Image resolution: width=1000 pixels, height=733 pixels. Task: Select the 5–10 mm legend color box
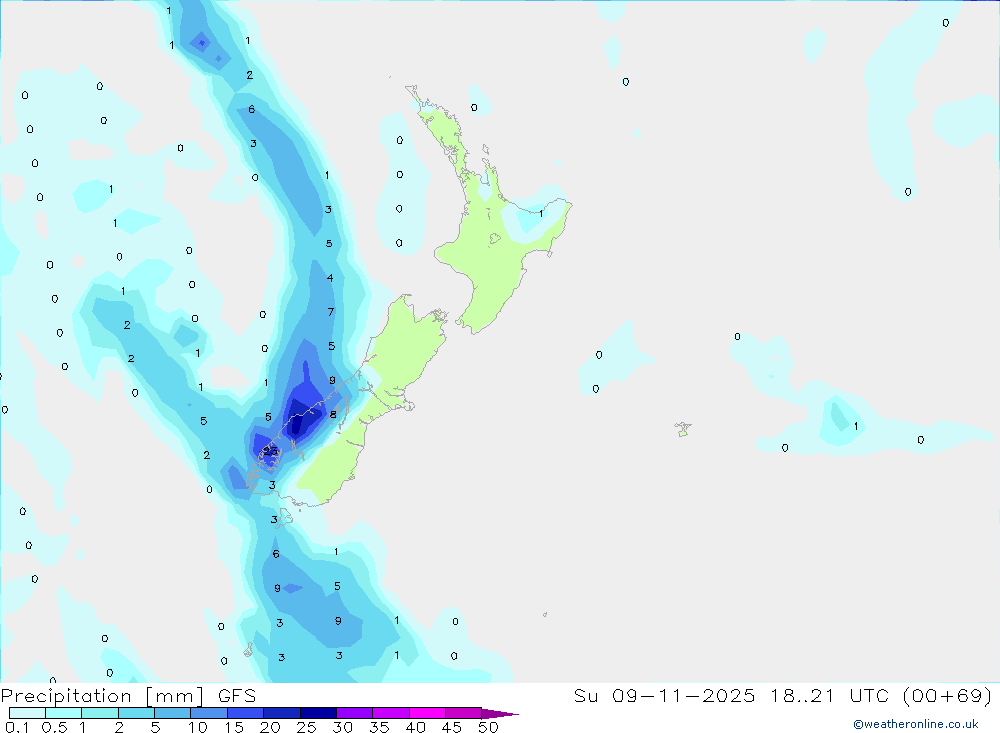point(173,713)
